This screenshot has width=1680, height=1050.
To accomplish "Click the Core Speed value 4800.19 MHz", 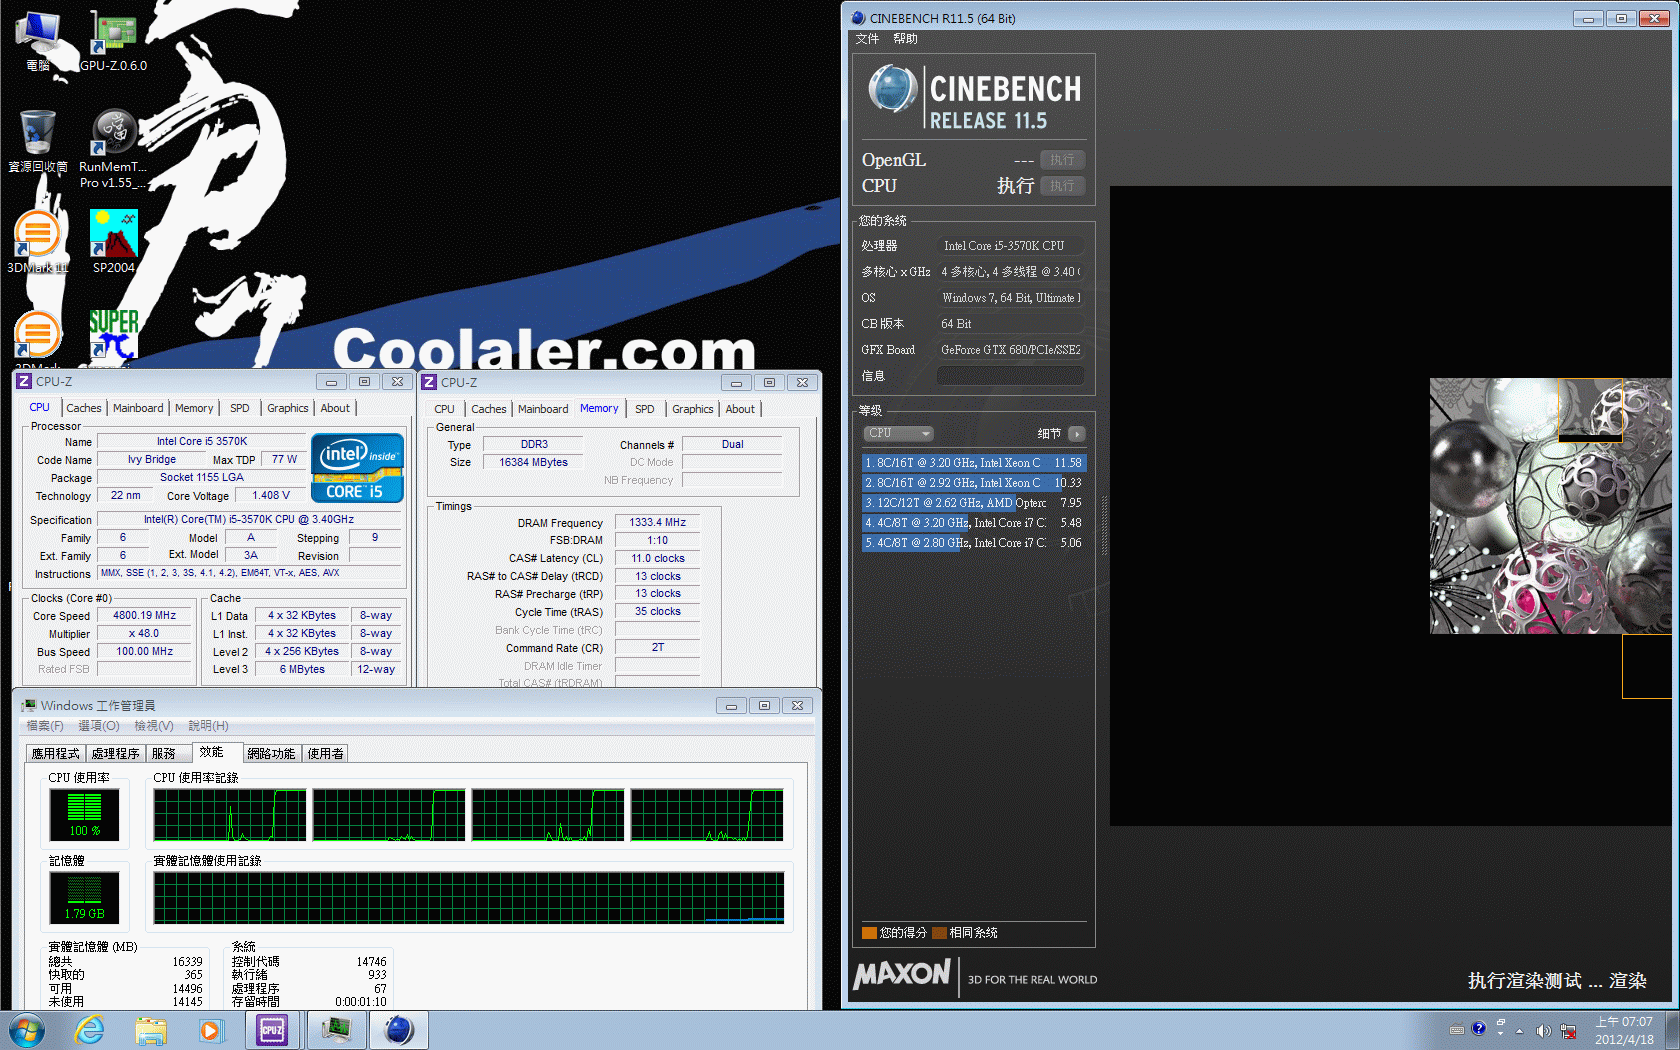I will click(x=145, y=616).
